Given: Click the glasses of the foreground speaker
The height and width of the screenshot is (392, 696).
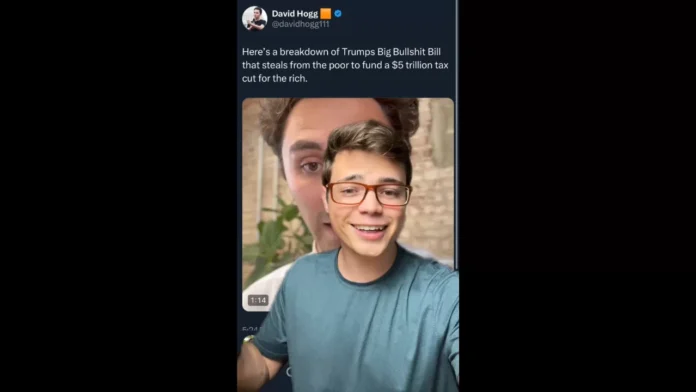Looking at the screenshot, I should 368,194.
